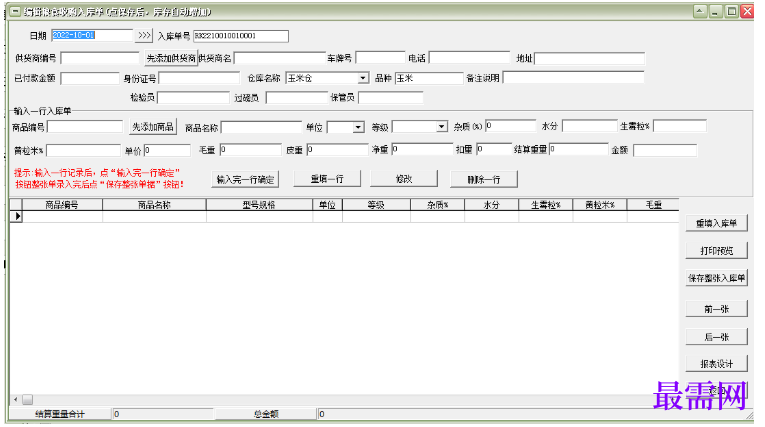Click the 商品名称 input field
This screenshot has height=427, width=765.
[262, 127]
